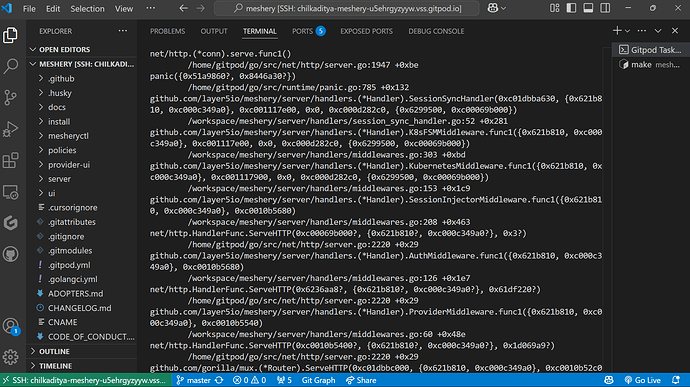Toggle the secondary side bar layout button
690x387 pixels.
[x=605, y=8]
